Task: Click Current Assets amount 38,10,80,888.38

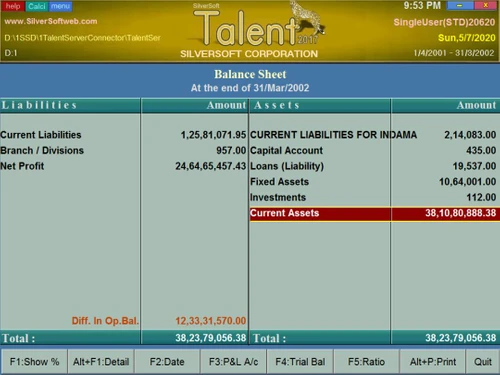Action: [x=461, y=213]
